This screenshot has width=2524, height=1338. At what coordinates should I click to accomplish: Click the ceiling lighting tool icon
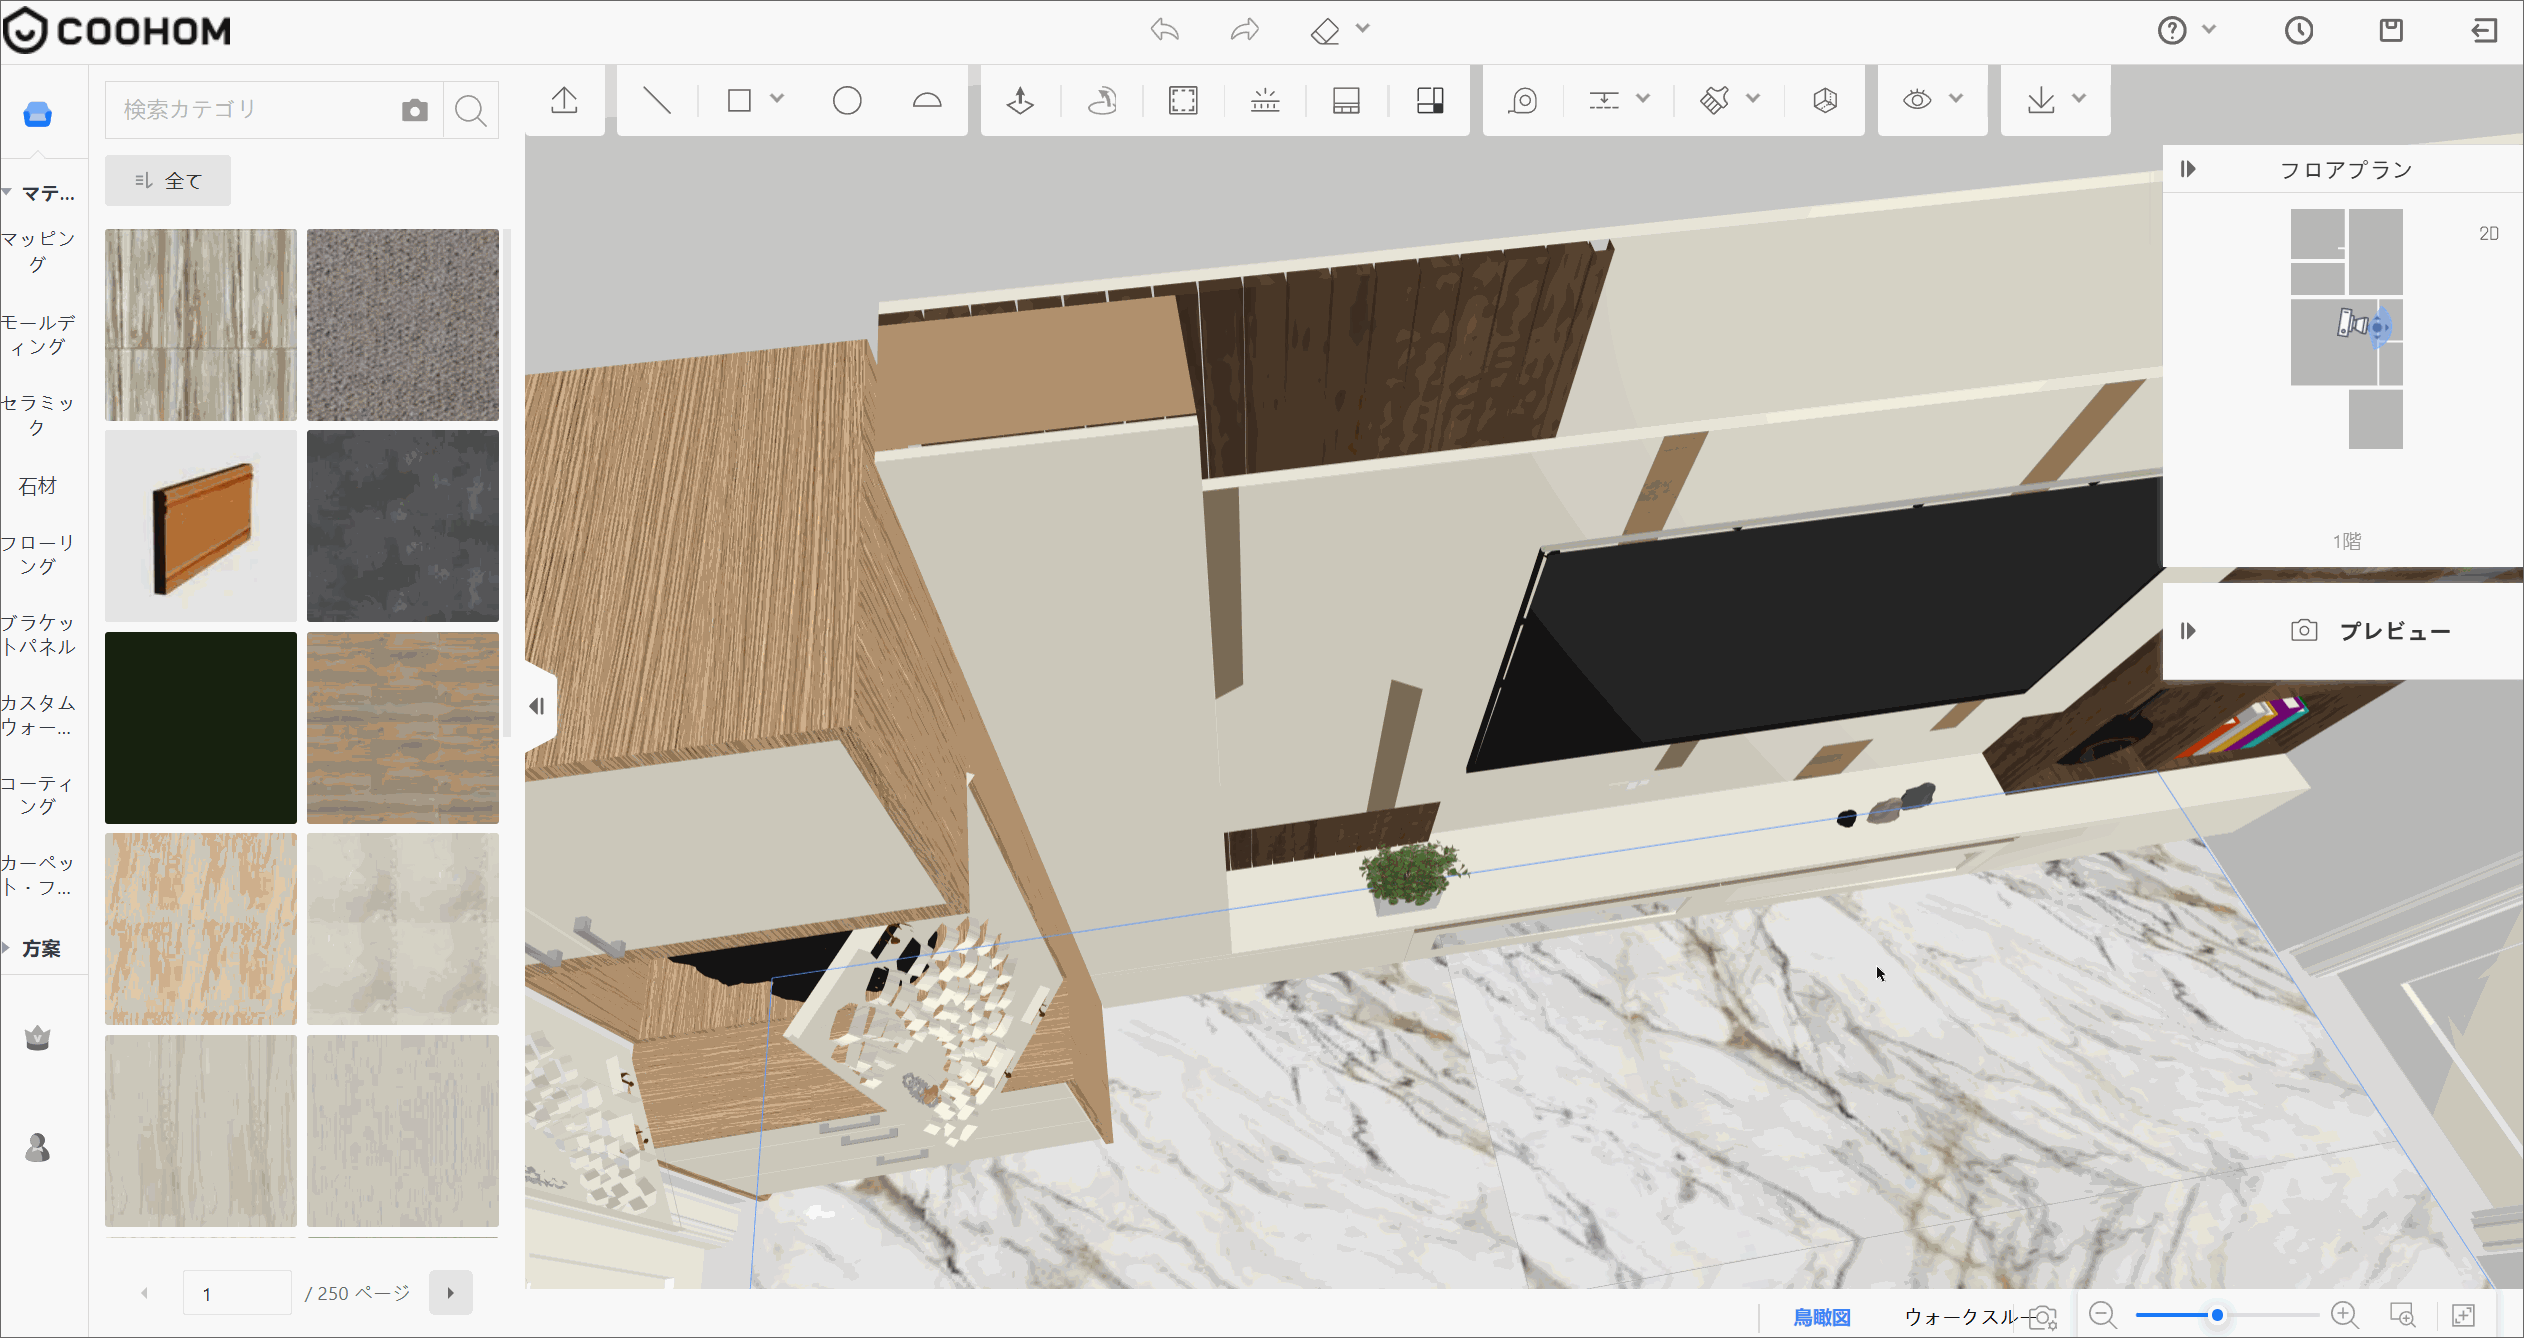tap(1265, 100)
